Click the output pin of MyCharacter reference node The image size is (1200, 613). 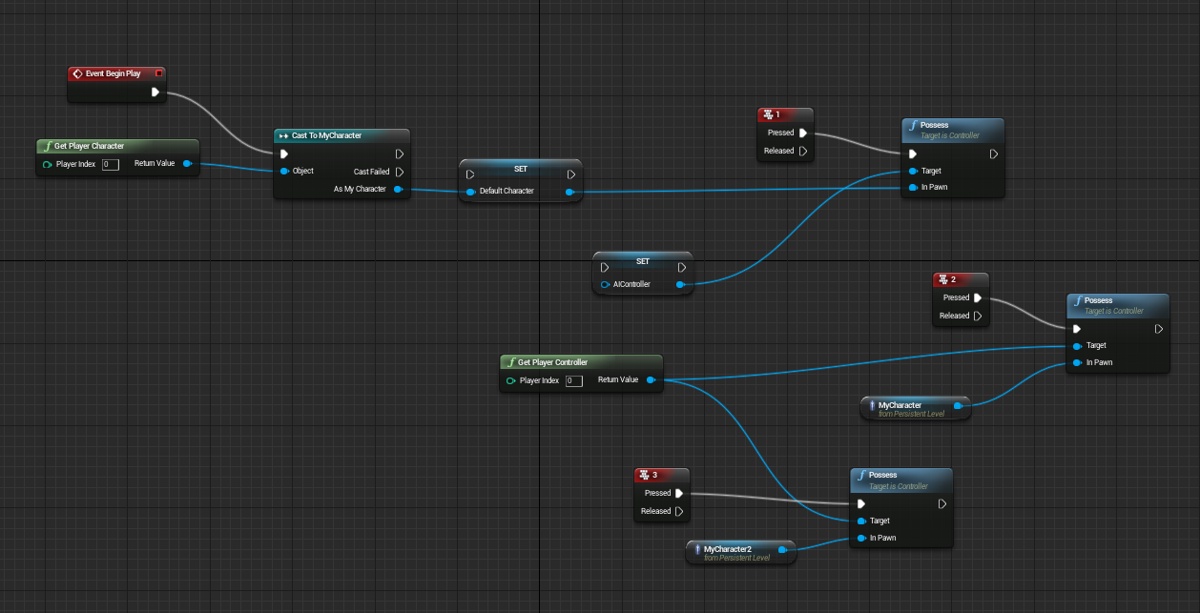[x=957, y=405]
